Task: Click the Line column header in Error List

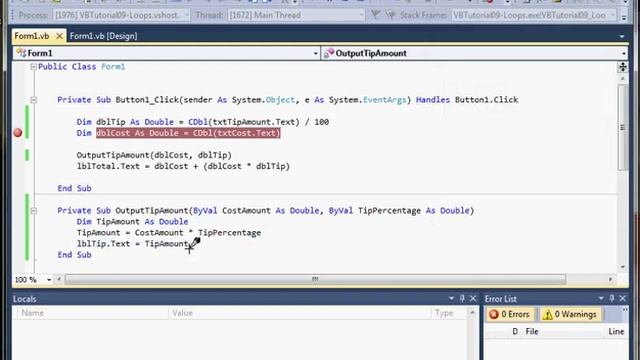Action: 616,331
